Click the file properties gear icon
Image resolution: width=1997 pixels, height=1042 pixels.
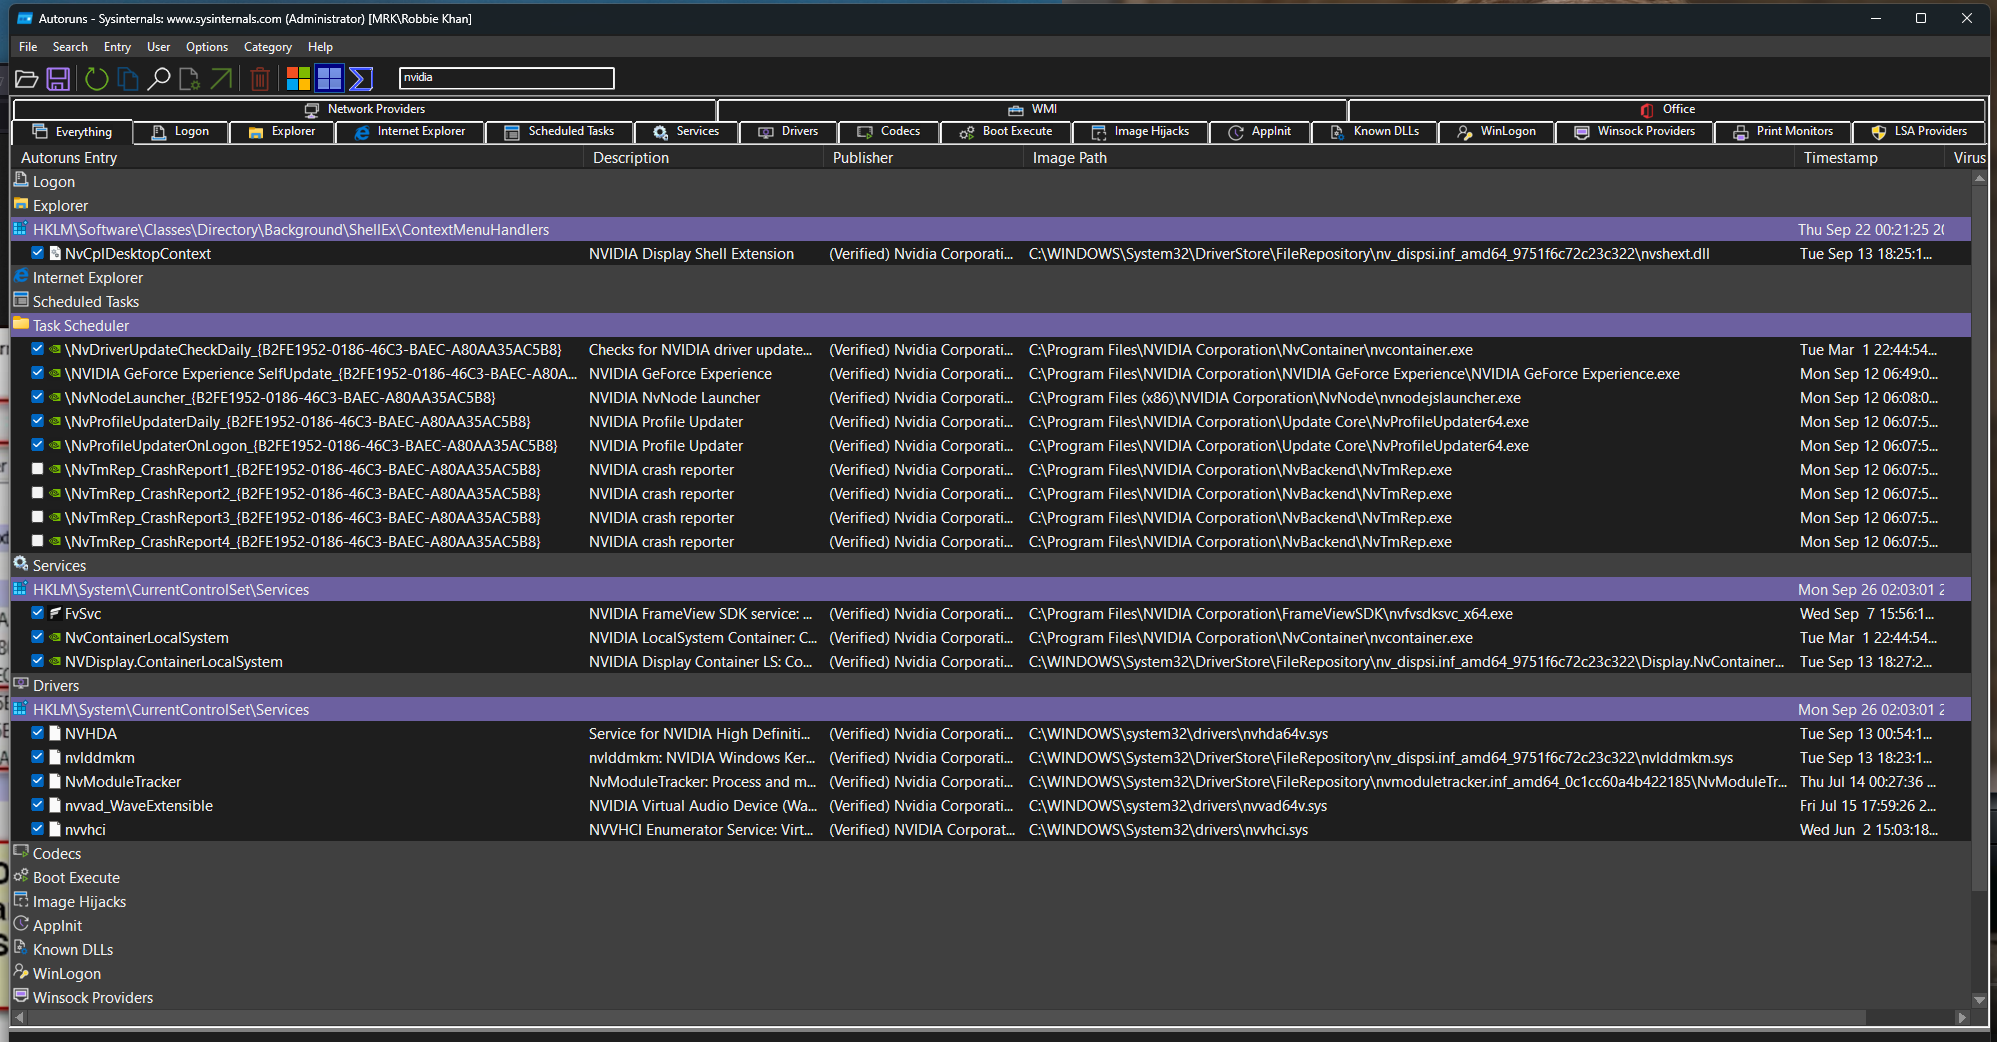[x=189, y=78]
